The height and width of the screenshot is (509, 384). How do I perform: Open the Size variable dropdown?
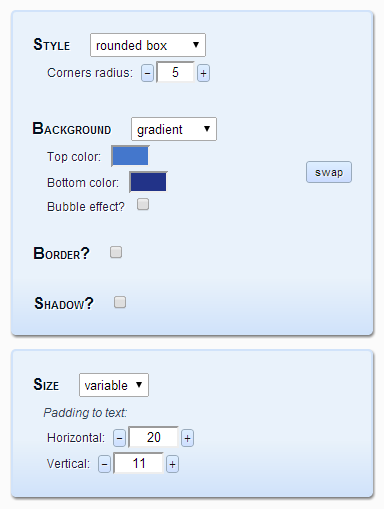tap(114, 385)
